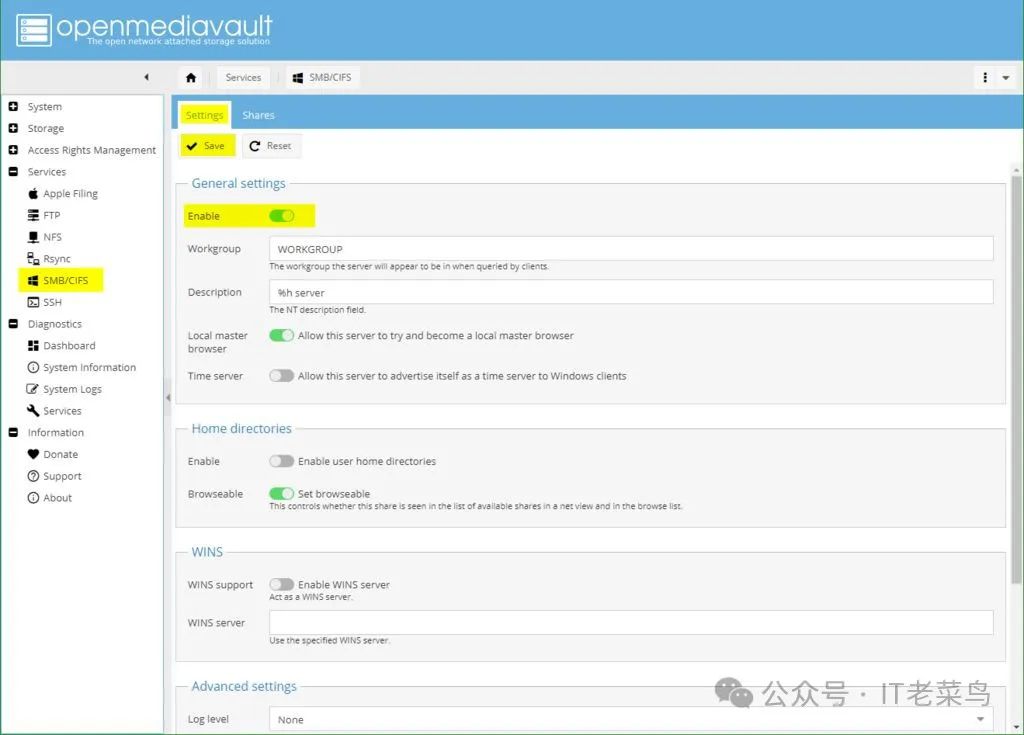Screen dimensions: 1024x735
Task: Click the WINS server input field
Action: pos(631,623)
